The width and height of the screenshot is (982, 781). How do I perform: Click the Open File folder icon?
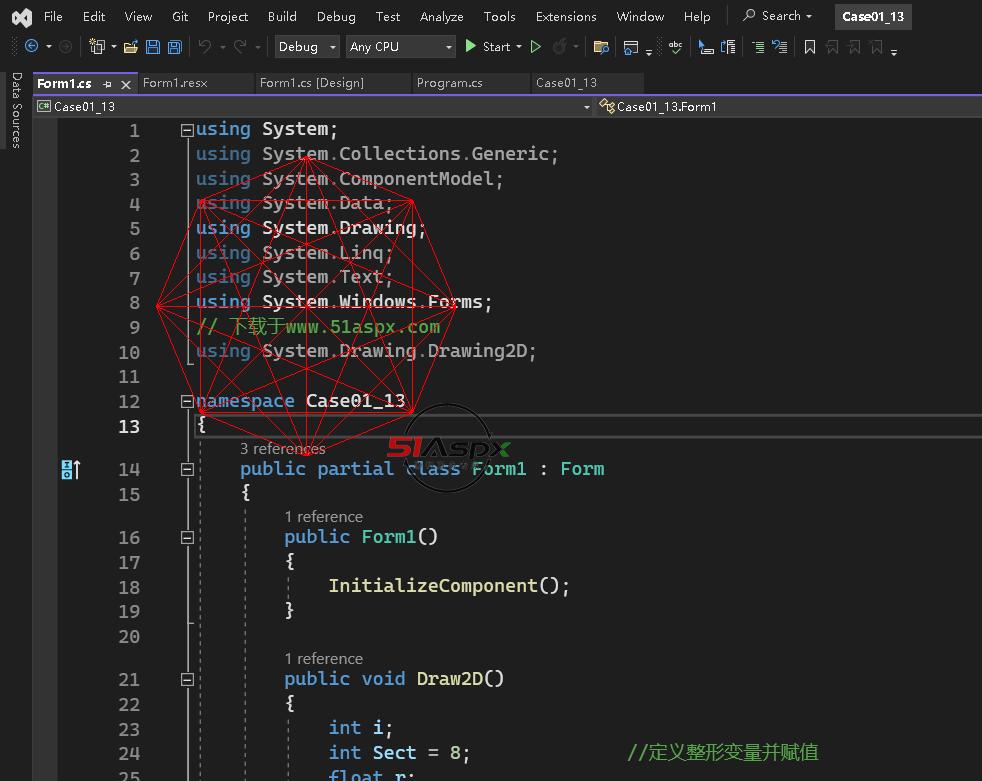point(130,46)
